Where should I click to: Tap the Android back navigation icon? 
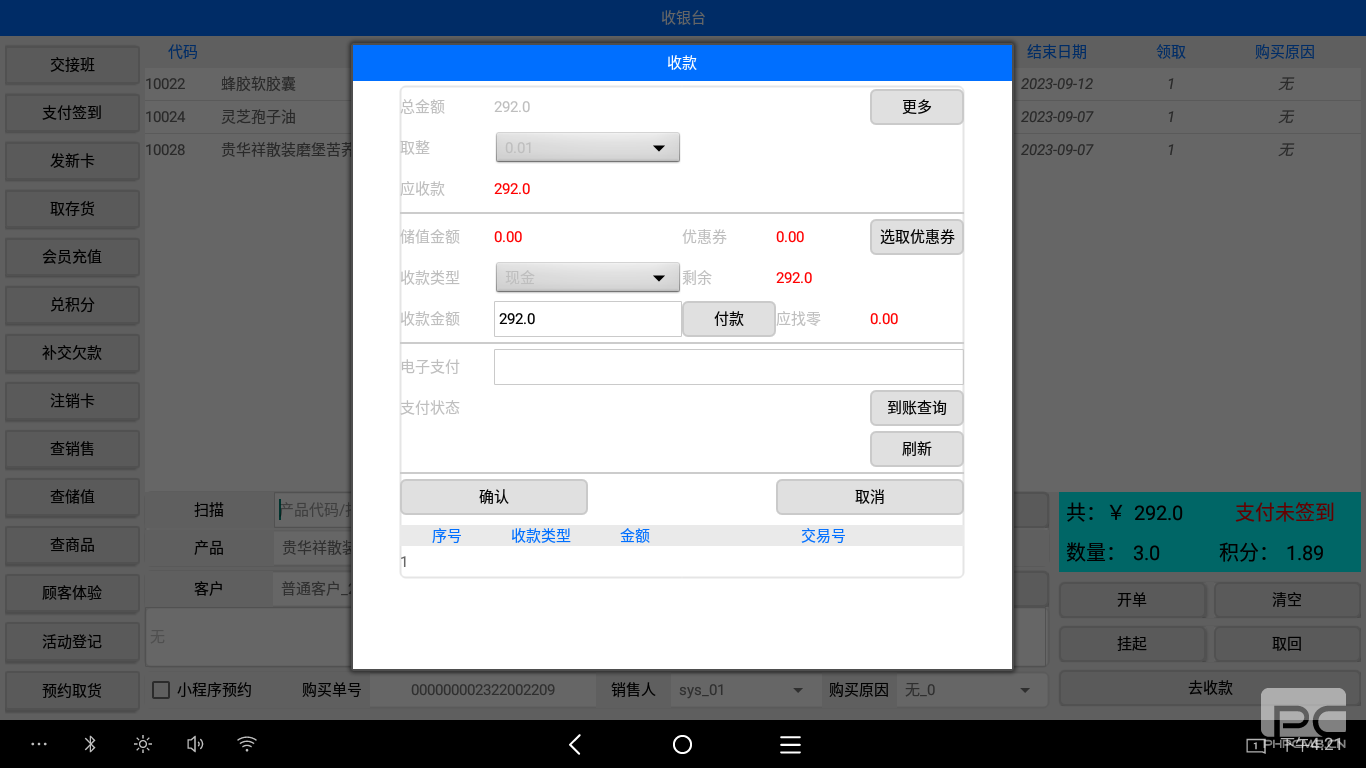(575, 744)
